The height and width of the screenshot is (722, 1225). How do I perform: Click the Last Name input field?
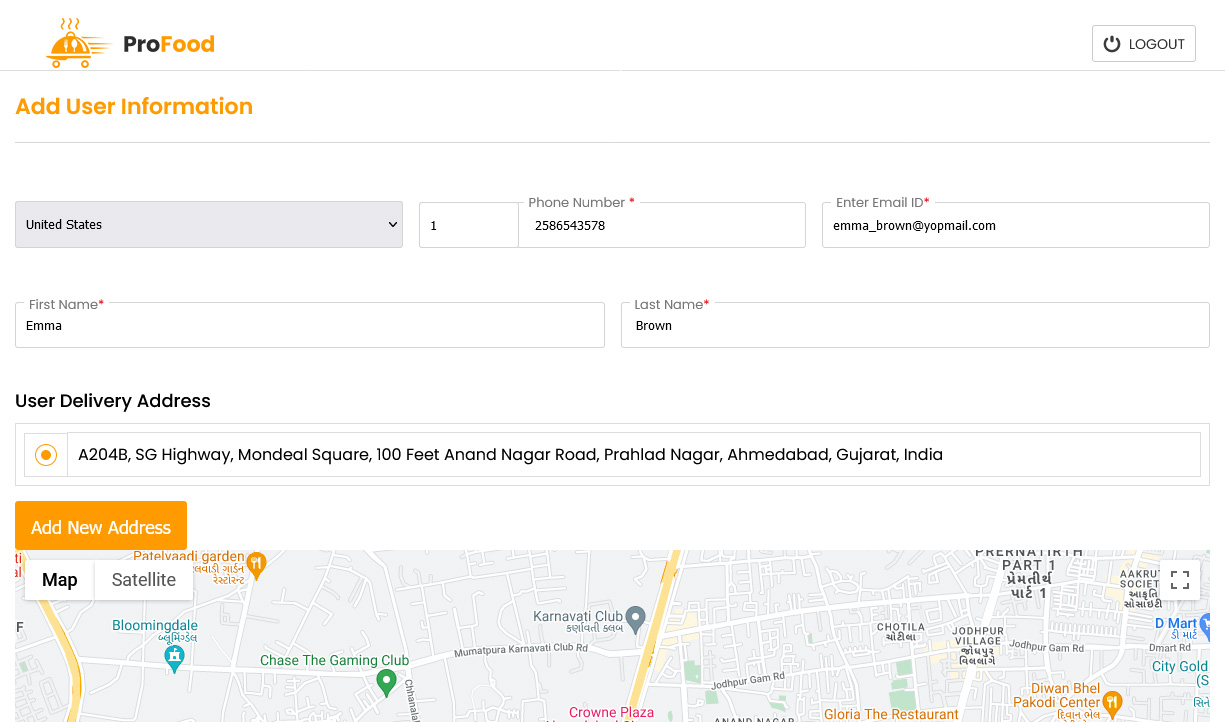915,326
